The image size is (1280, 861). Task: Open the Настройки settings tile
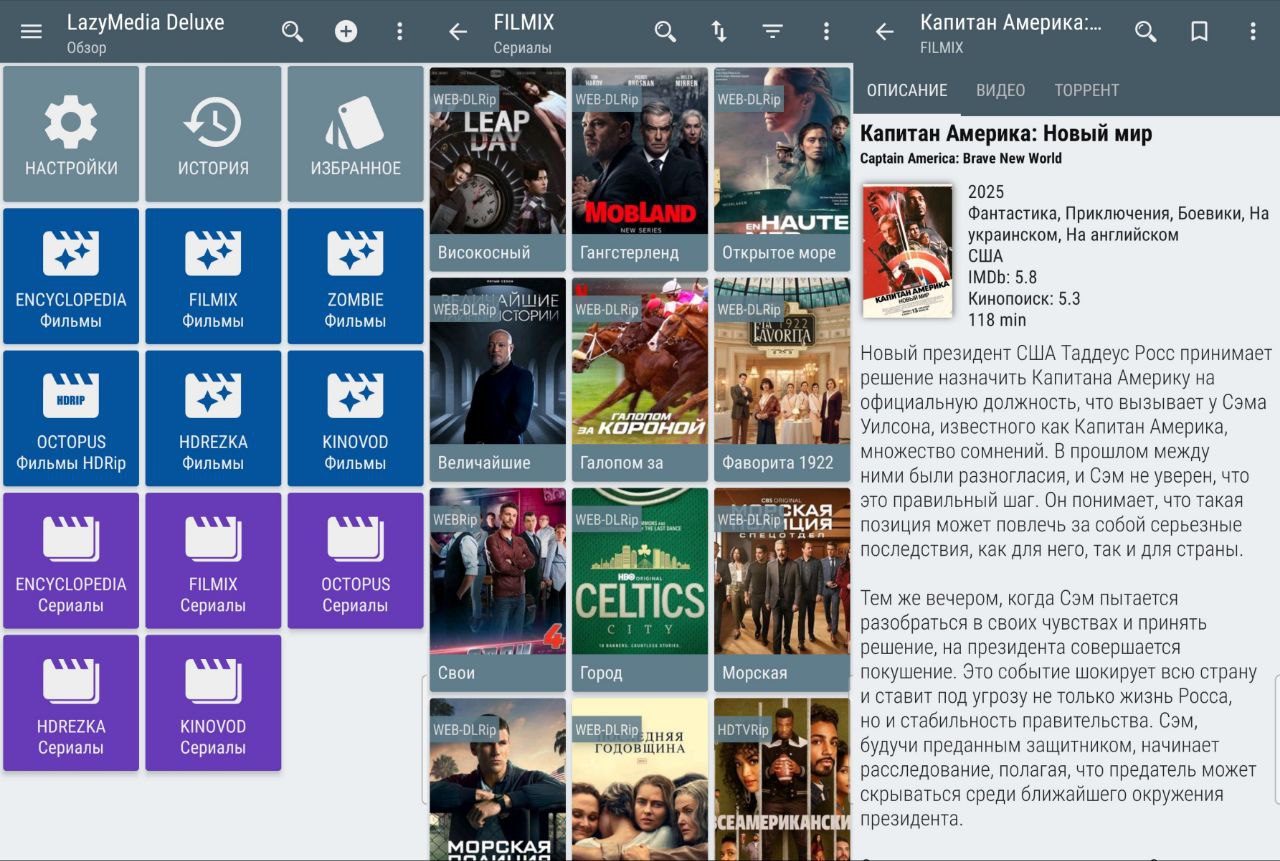[x=71, y=134]
